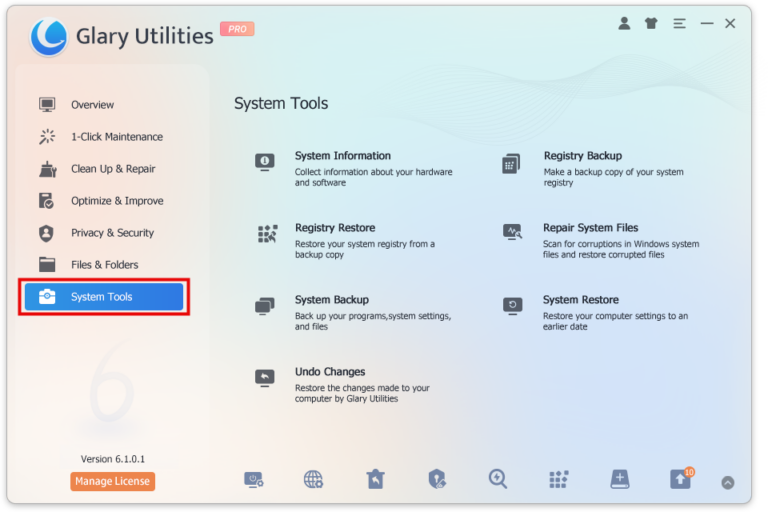Click the Repair System Files icon
This screenshot has height=512, width=768.
(512, 232)
